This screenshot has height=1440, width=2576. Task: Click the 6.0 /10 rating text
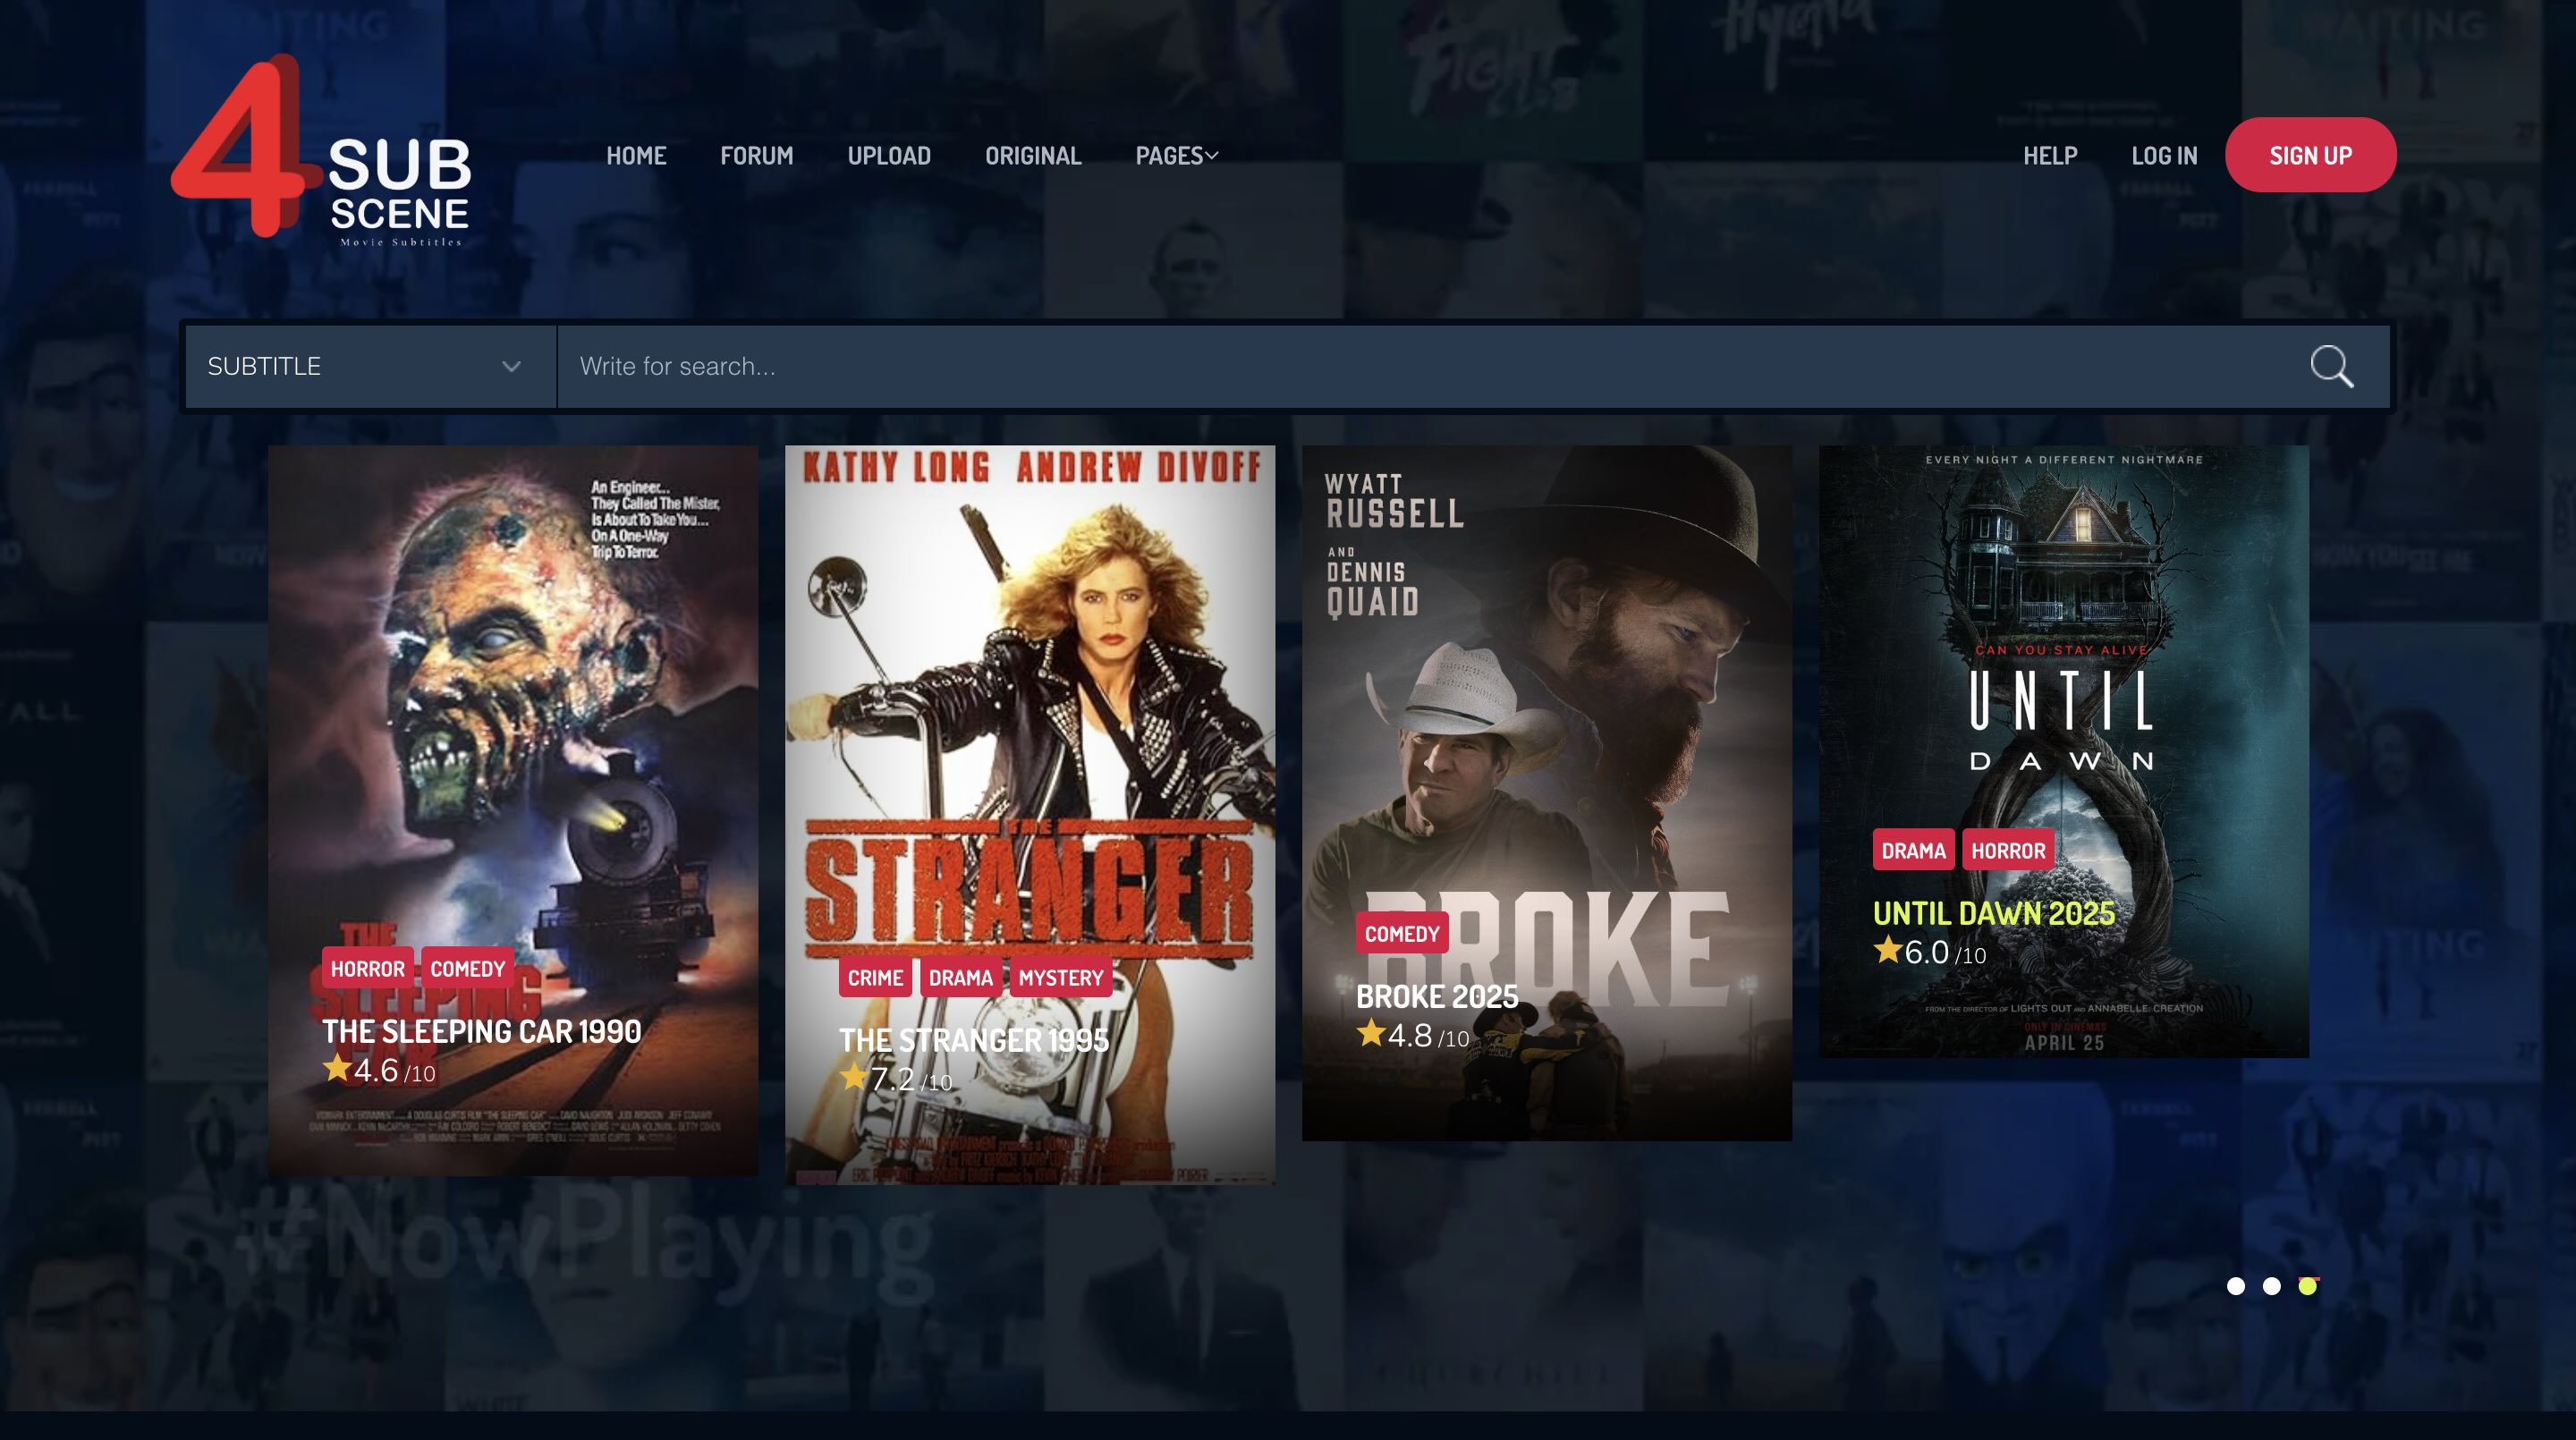point(1945,953)
